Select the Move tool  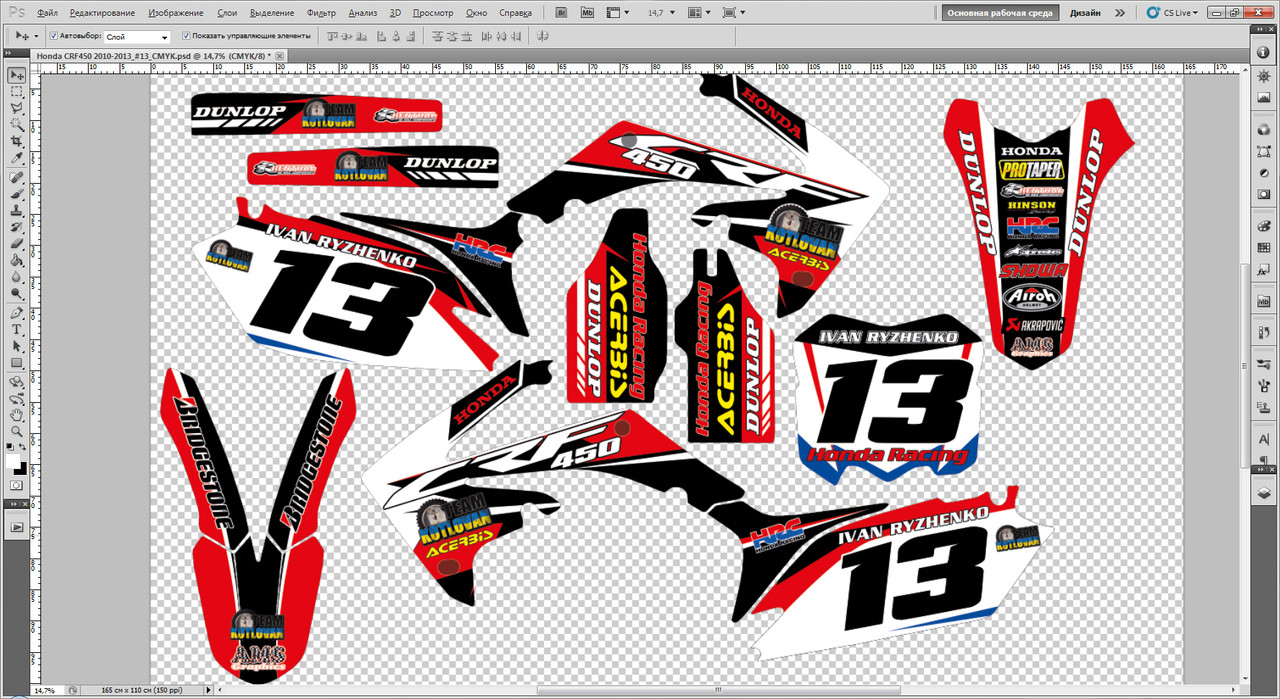point(17,76)
